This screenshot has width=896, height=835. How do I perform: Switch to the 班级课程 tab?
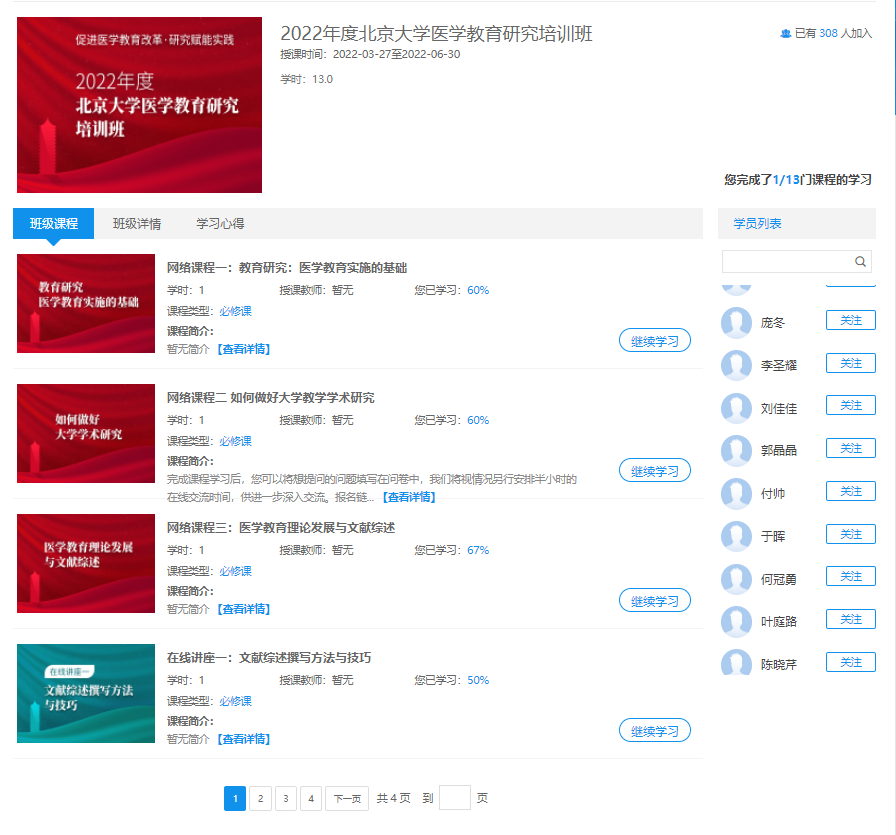[54, 223]
